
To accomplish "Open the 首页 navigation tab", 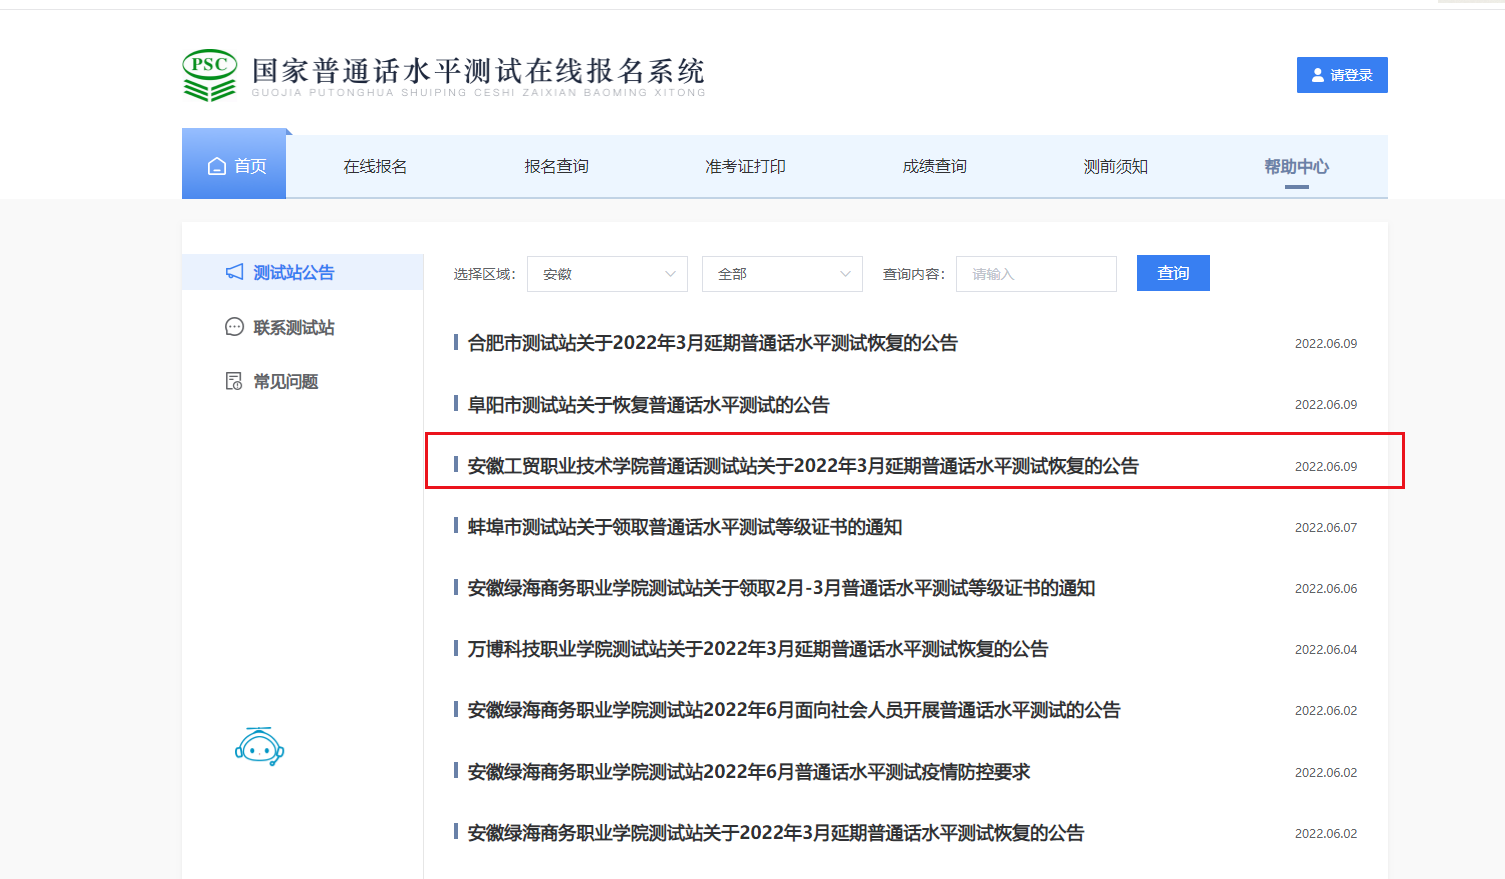I will [x=234, y=166].
